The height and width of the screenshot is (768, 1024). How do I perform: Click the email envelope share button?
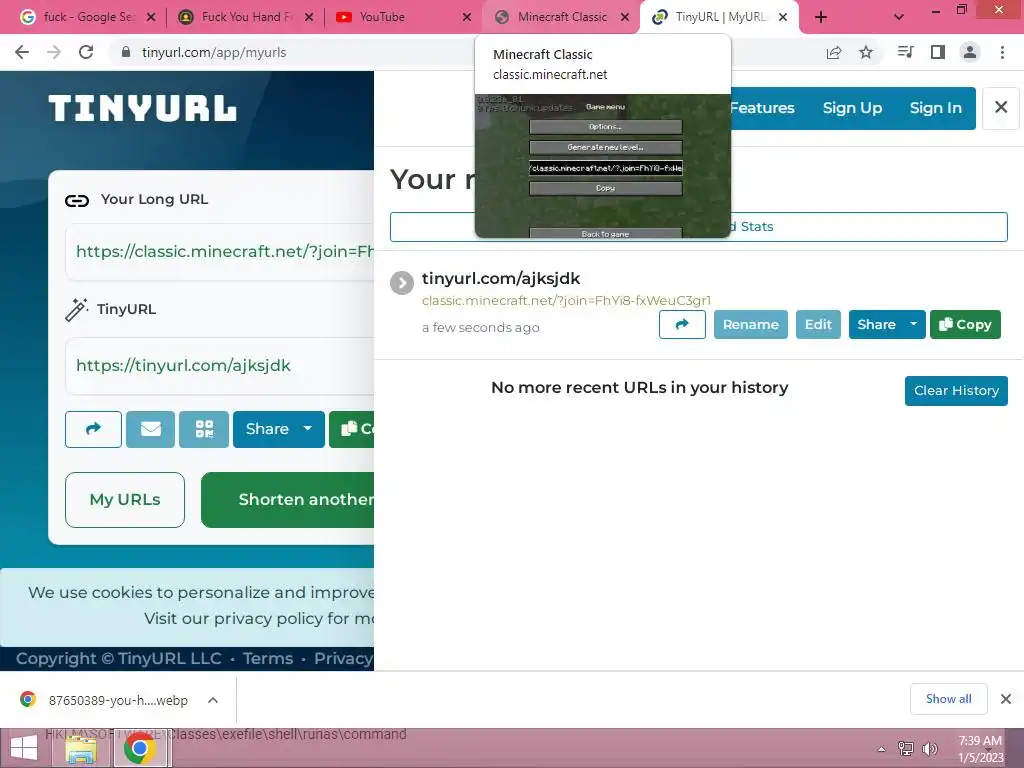pyautogui.click(x=150, y=429)
